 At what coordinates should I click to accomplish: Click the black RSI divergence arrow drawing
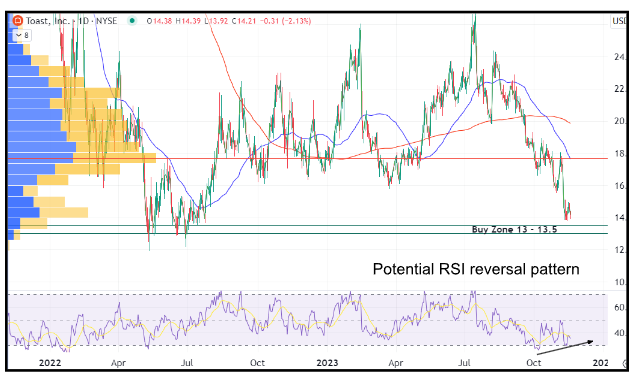[x=565, y=348]
